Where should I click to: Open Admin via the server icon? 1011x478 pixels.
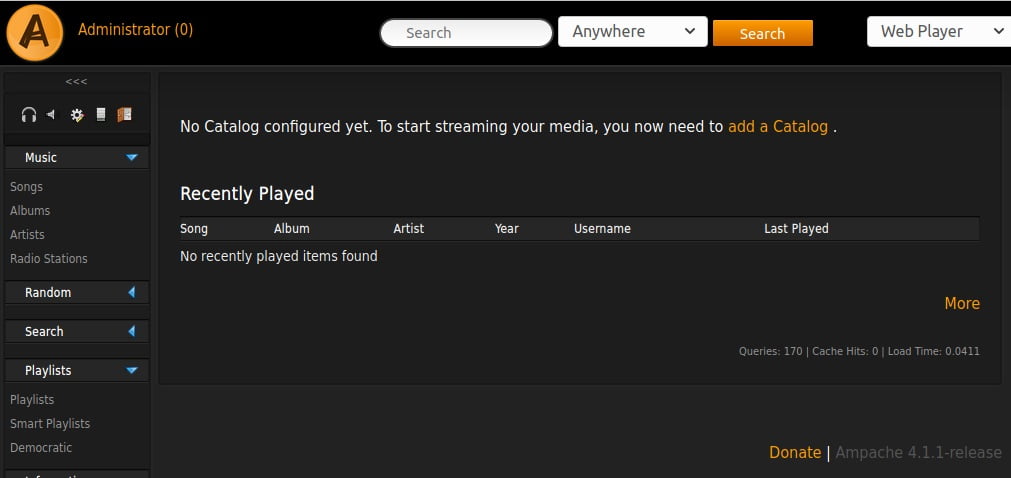(100, 115)
